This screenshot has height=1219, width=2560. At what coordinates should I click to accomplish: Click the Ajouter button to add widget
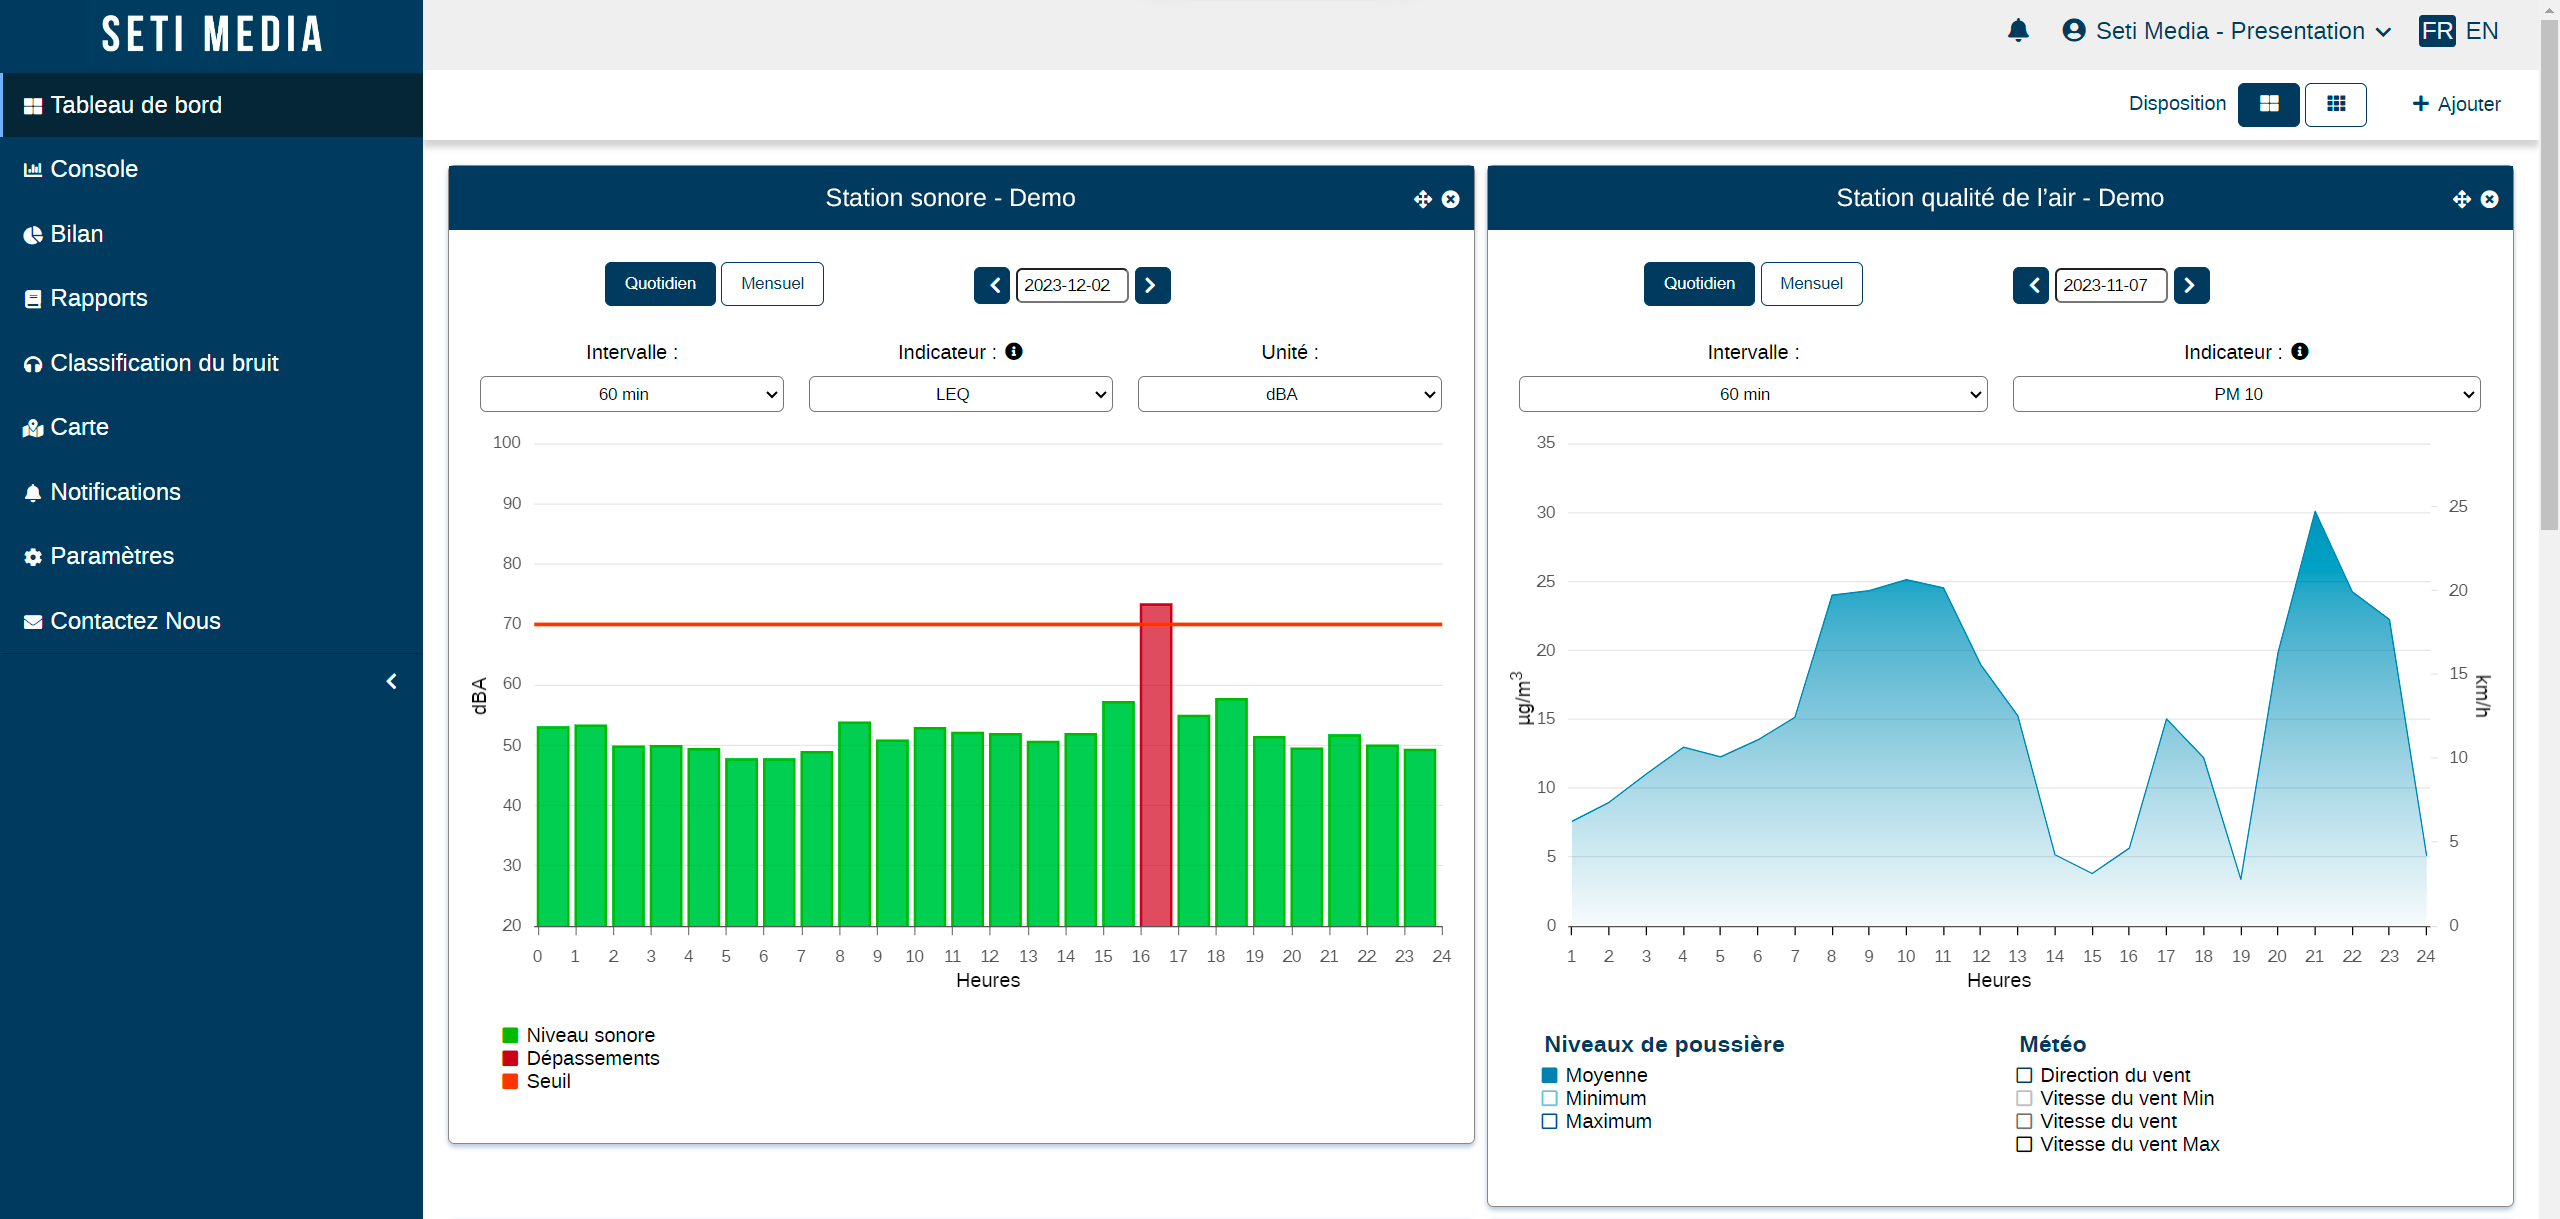pyautogui.click(x=2456, y=104)
